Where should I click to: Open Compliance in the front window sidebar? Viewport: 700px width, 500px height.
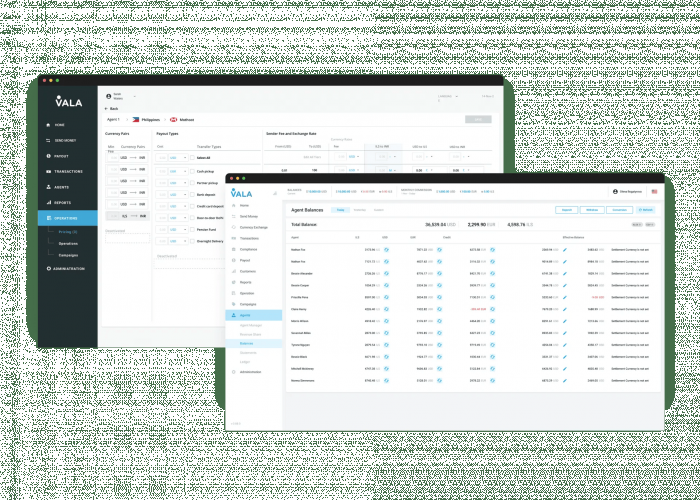(245, 249)
